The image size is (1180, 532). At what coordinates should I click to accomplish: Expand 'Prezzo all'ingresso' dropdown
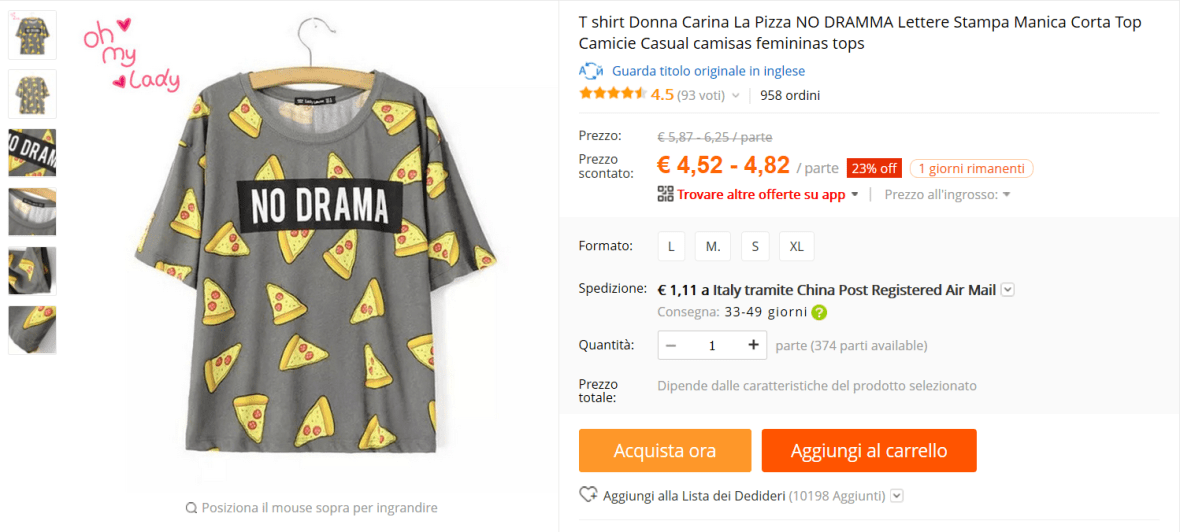(x=1006, y=195)
